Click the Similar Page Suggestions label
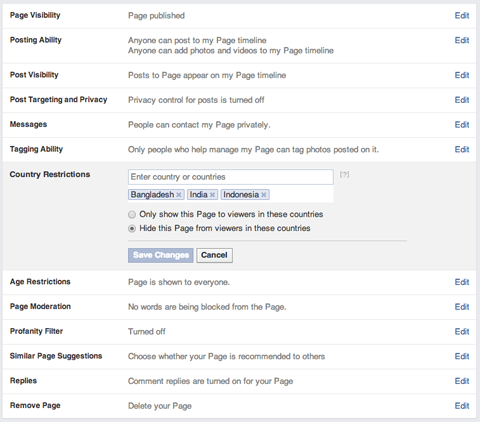 pos(56,356)
